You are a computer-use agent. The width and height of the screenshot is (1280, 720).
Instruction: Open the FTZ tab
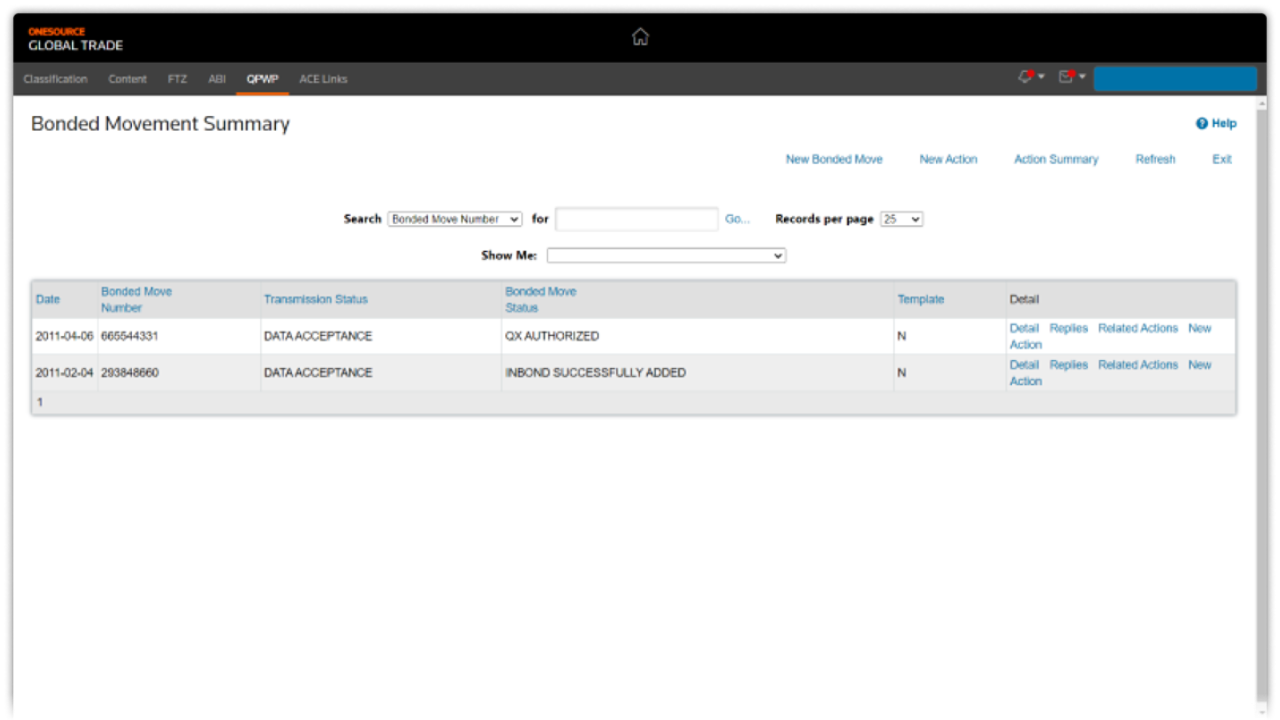177,79
